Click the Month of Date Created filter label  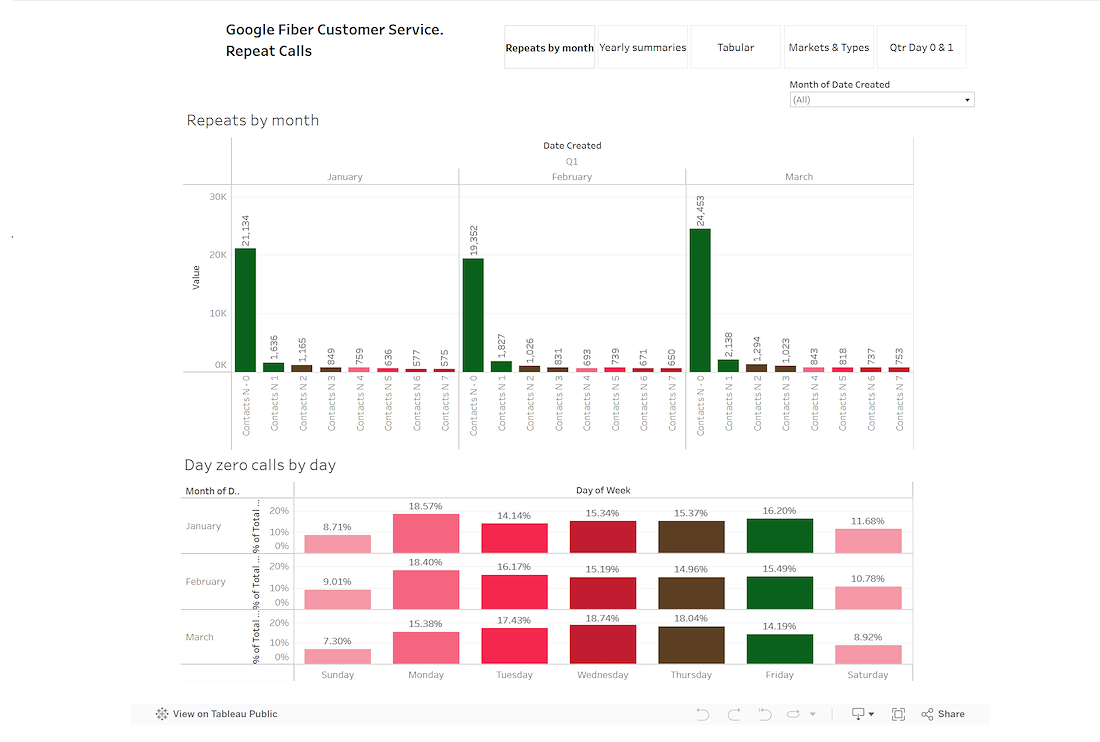pyautogui.click(x=840, y=84)
